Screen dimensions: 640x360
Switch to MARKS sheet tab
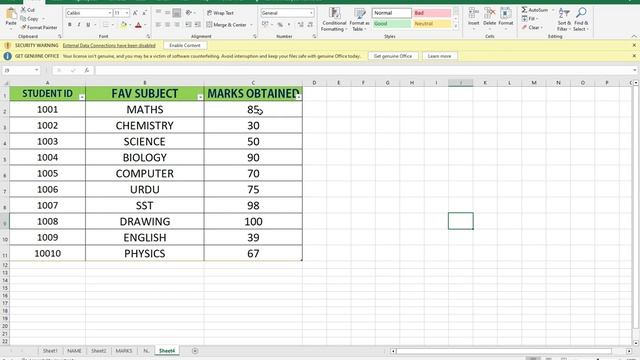coord(124,351)
